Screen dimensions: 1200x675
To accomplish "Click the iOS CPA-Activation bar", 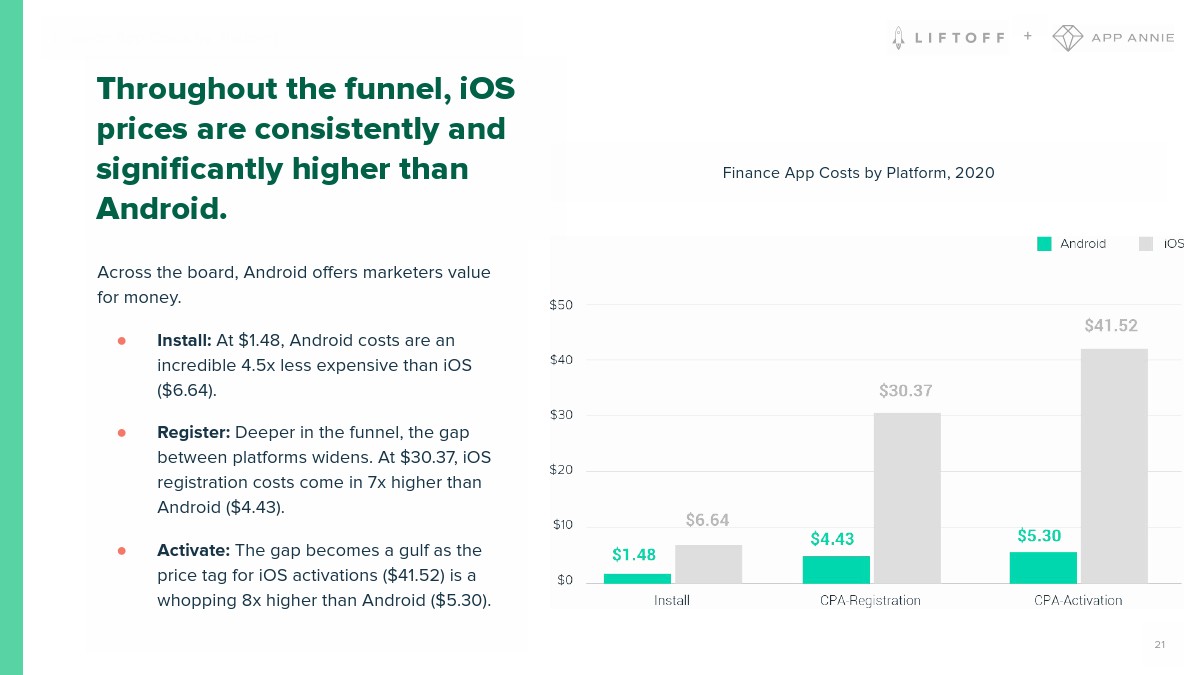I will click(x=1114, y=465).
